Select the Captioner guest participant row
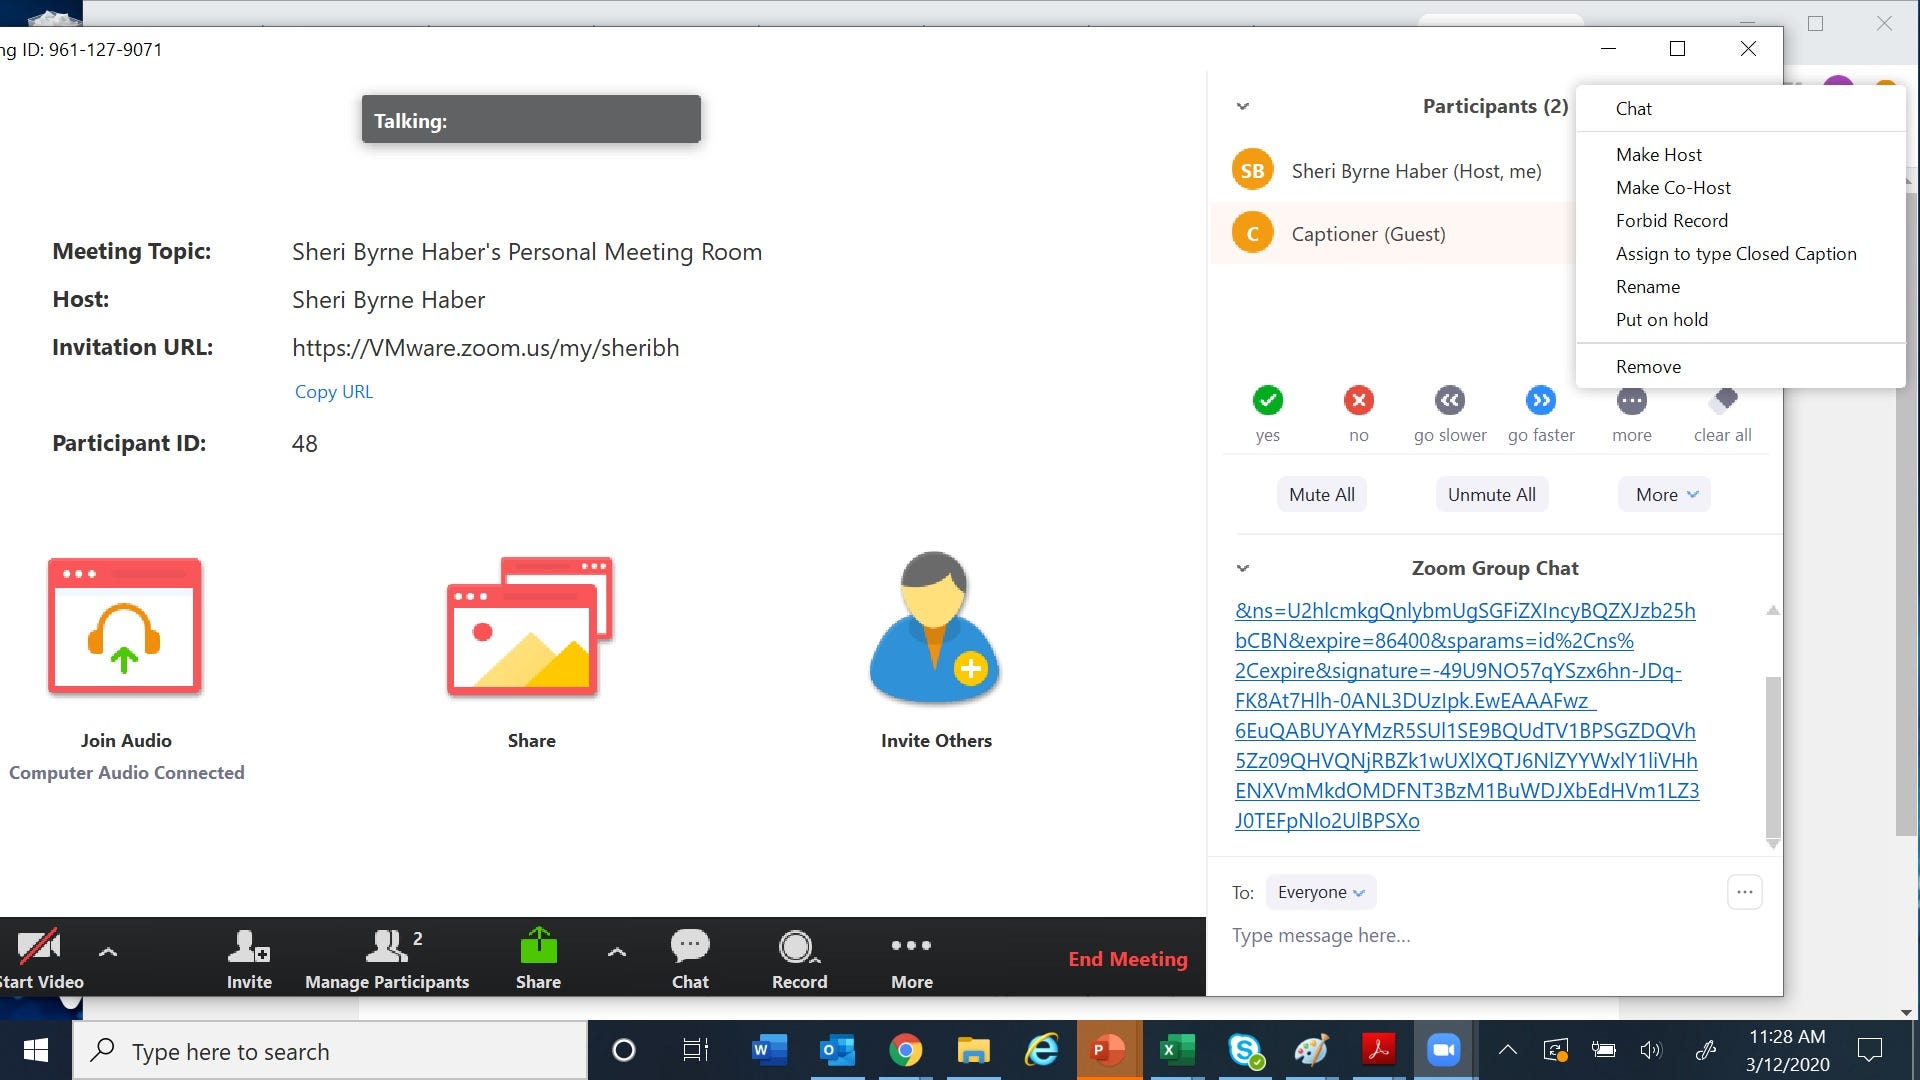 1393,233
